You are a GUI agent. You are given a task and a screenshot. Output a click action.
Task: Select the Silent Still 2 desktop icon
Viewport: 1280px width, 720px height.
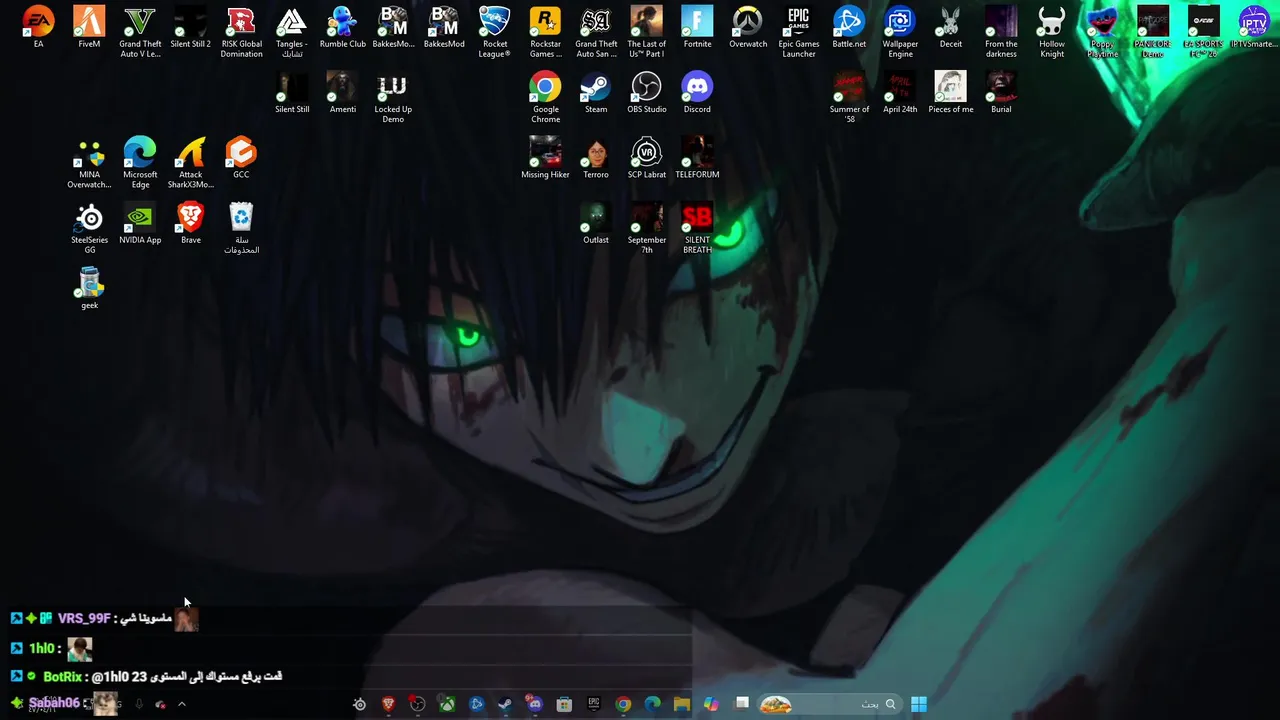[x=190, y=28]
